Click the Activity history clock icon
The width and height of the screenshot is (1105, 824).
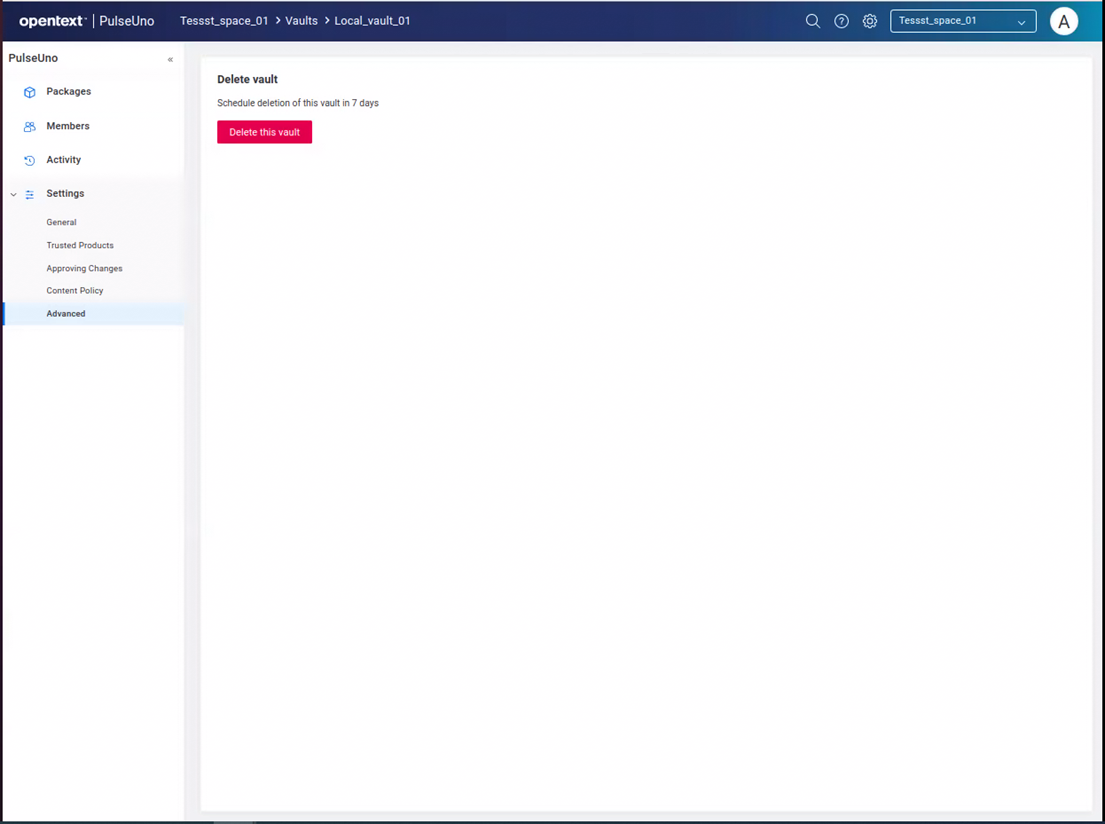pos(30,160)
